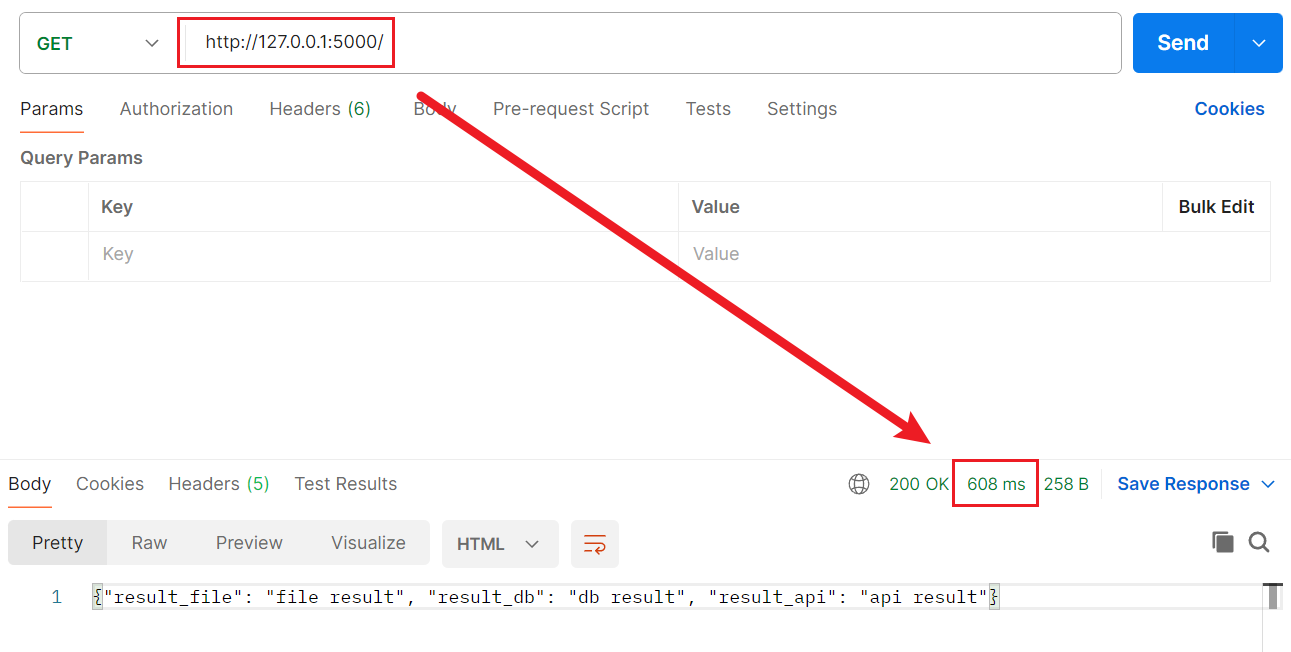Open the GET method dropdown
The height and width of the screenshot is (652, 1291).
[x=98, y=43]
